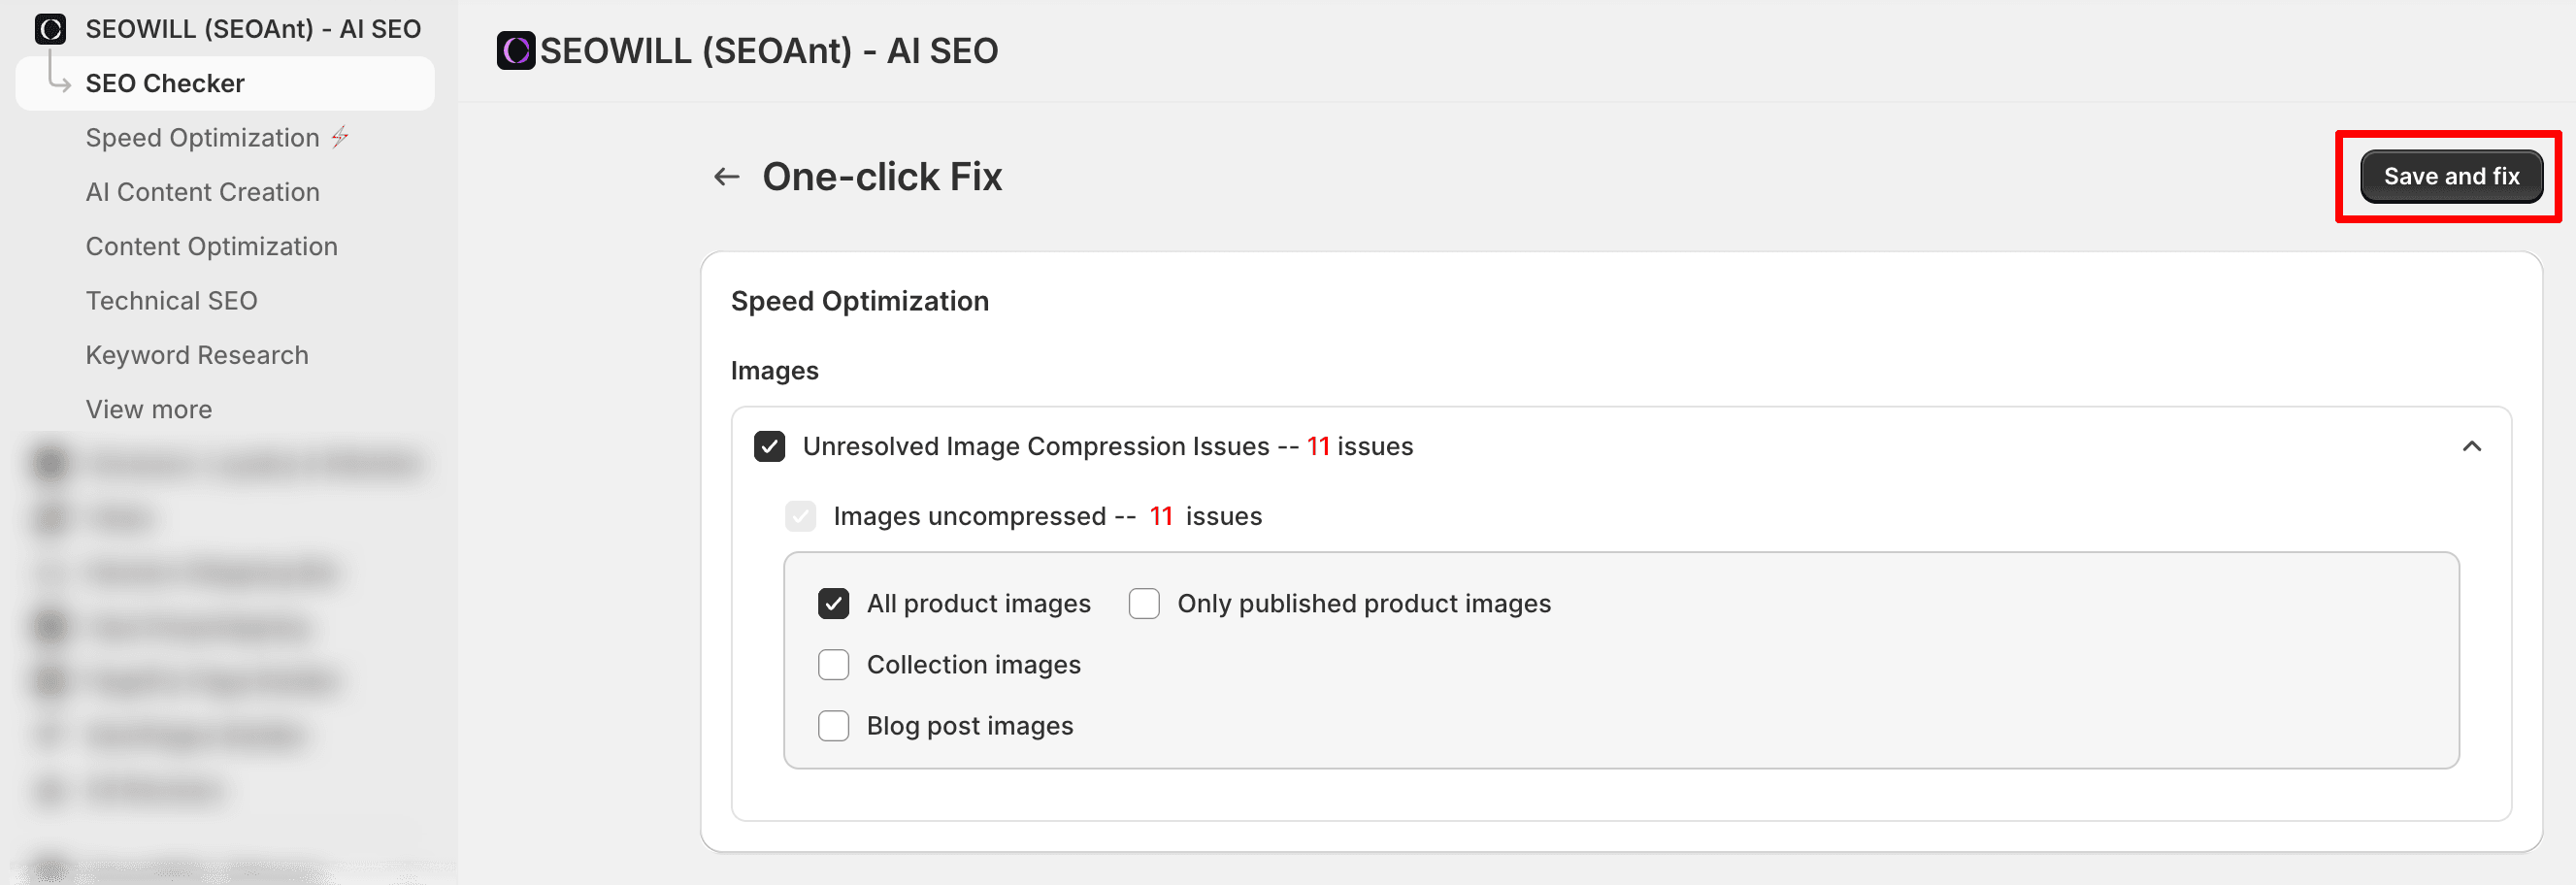The width and height of the screenshot is (2576, 885).
Task: Click the SEOWILL logo in the page header
Action: pyautogui.click(x=516, y=51)
